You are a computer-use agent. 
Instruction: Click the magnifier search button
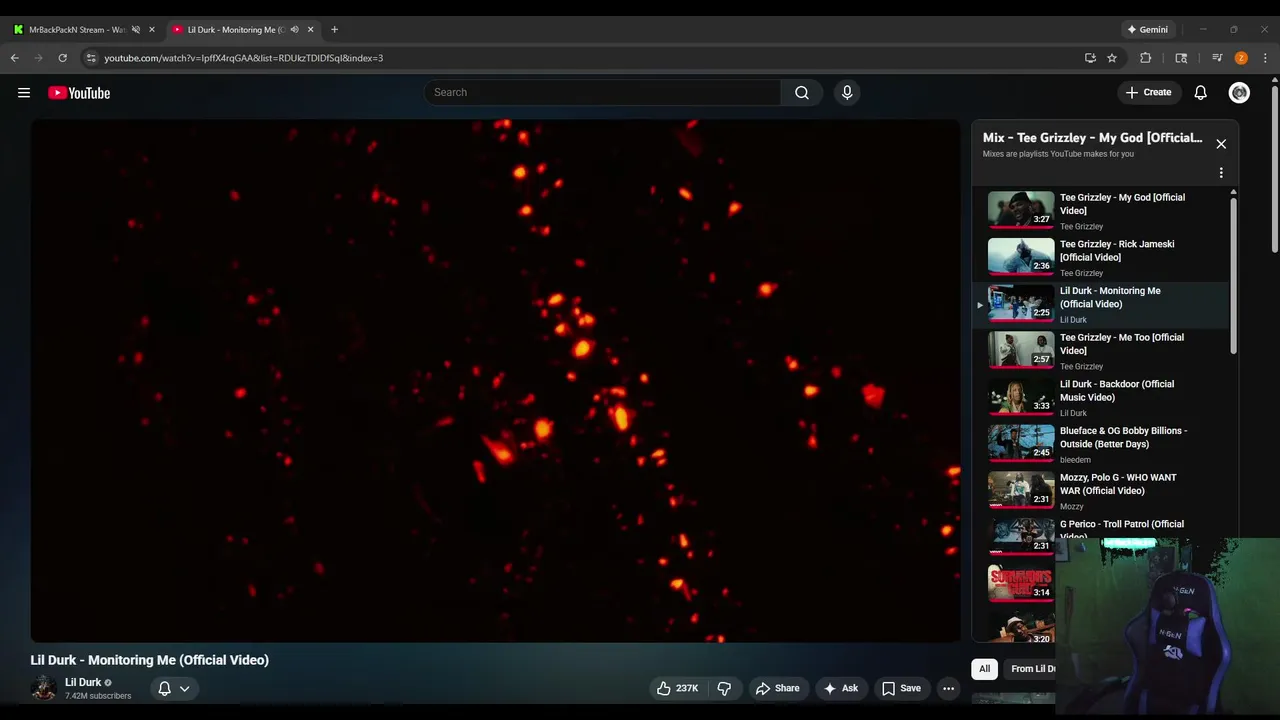pos(802,92)
